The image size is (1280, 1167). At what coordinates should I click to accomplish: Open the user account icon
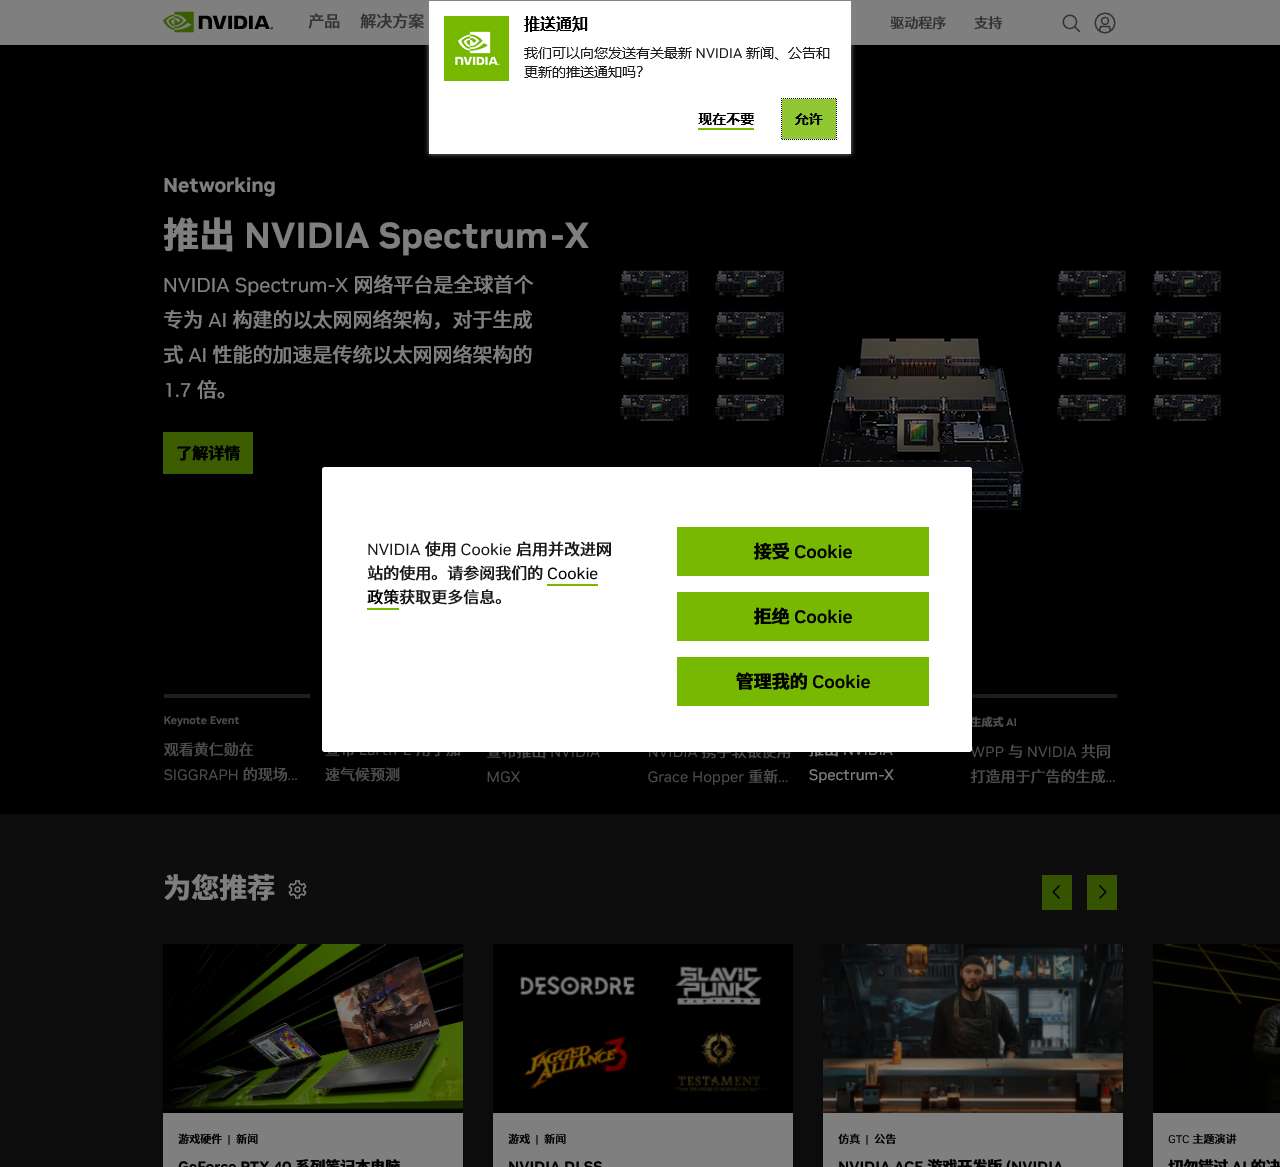coord(1105,23)
